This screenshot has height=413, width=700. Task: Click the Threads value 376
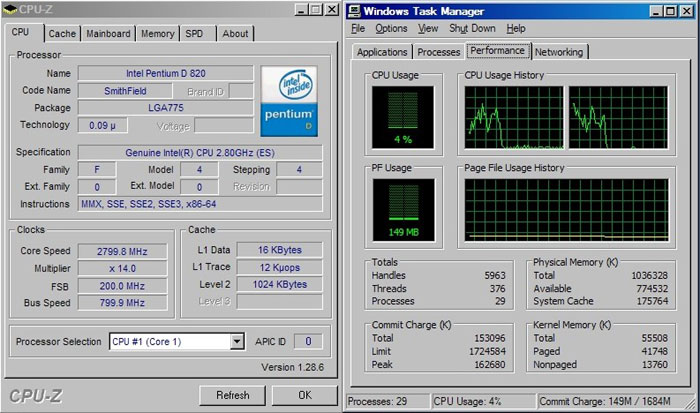click(x=497, y=288)
